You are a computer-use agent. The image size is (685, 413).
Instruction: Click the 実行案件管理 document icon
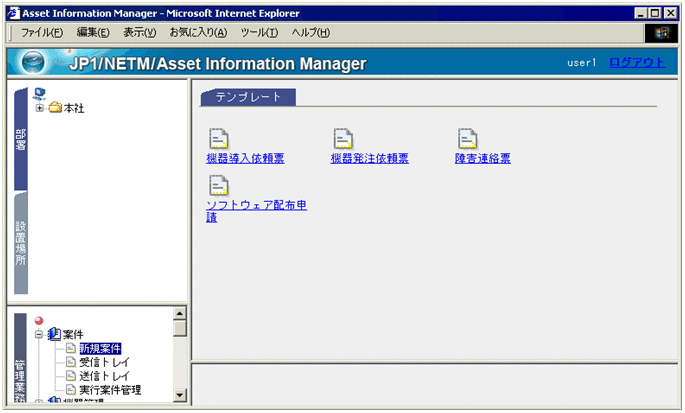click(71, 389)
